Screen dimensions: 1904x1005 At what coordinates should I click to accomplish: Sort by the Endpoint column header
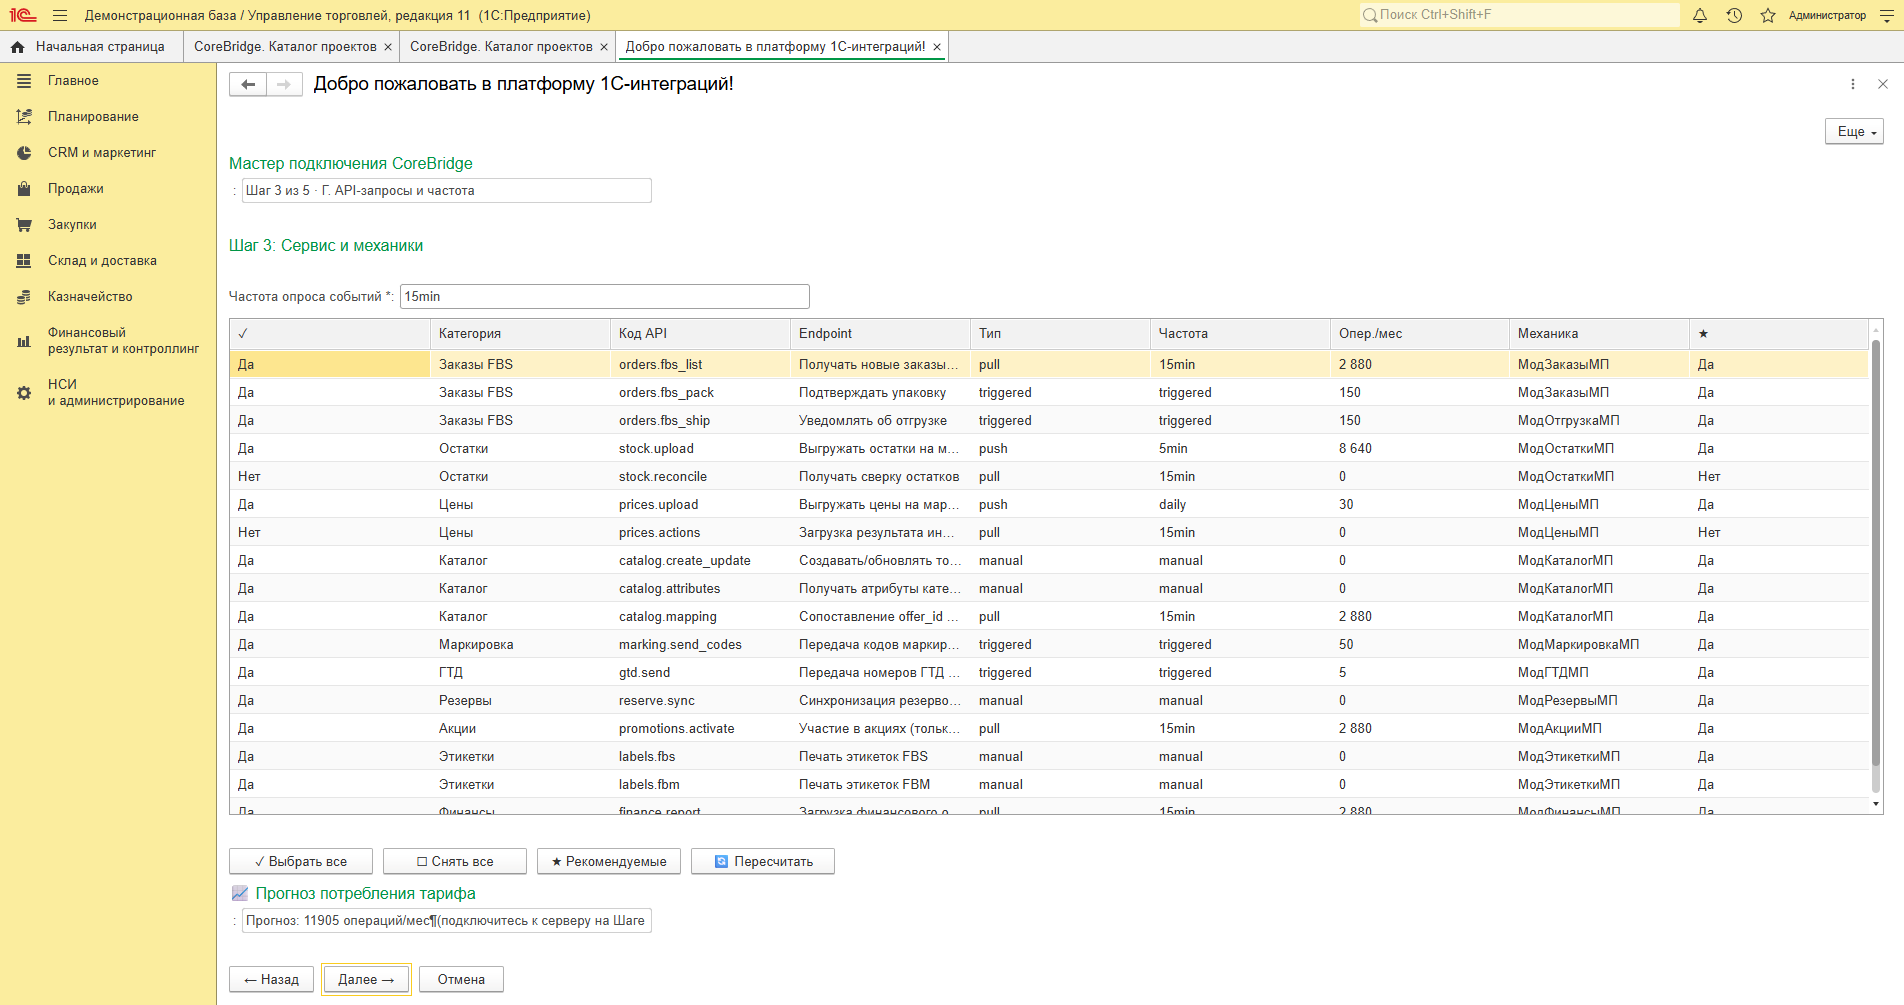(880, 334)
